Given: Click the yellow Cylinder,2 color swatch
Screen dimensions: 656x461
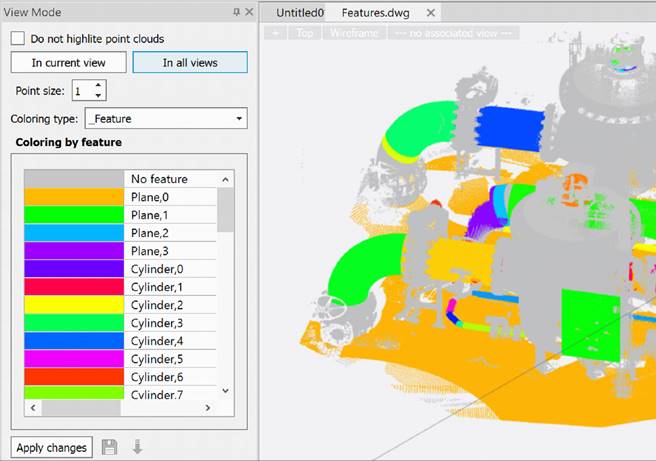Looking at the screenshot, I should pyautogui.click(x=74, y=305).
